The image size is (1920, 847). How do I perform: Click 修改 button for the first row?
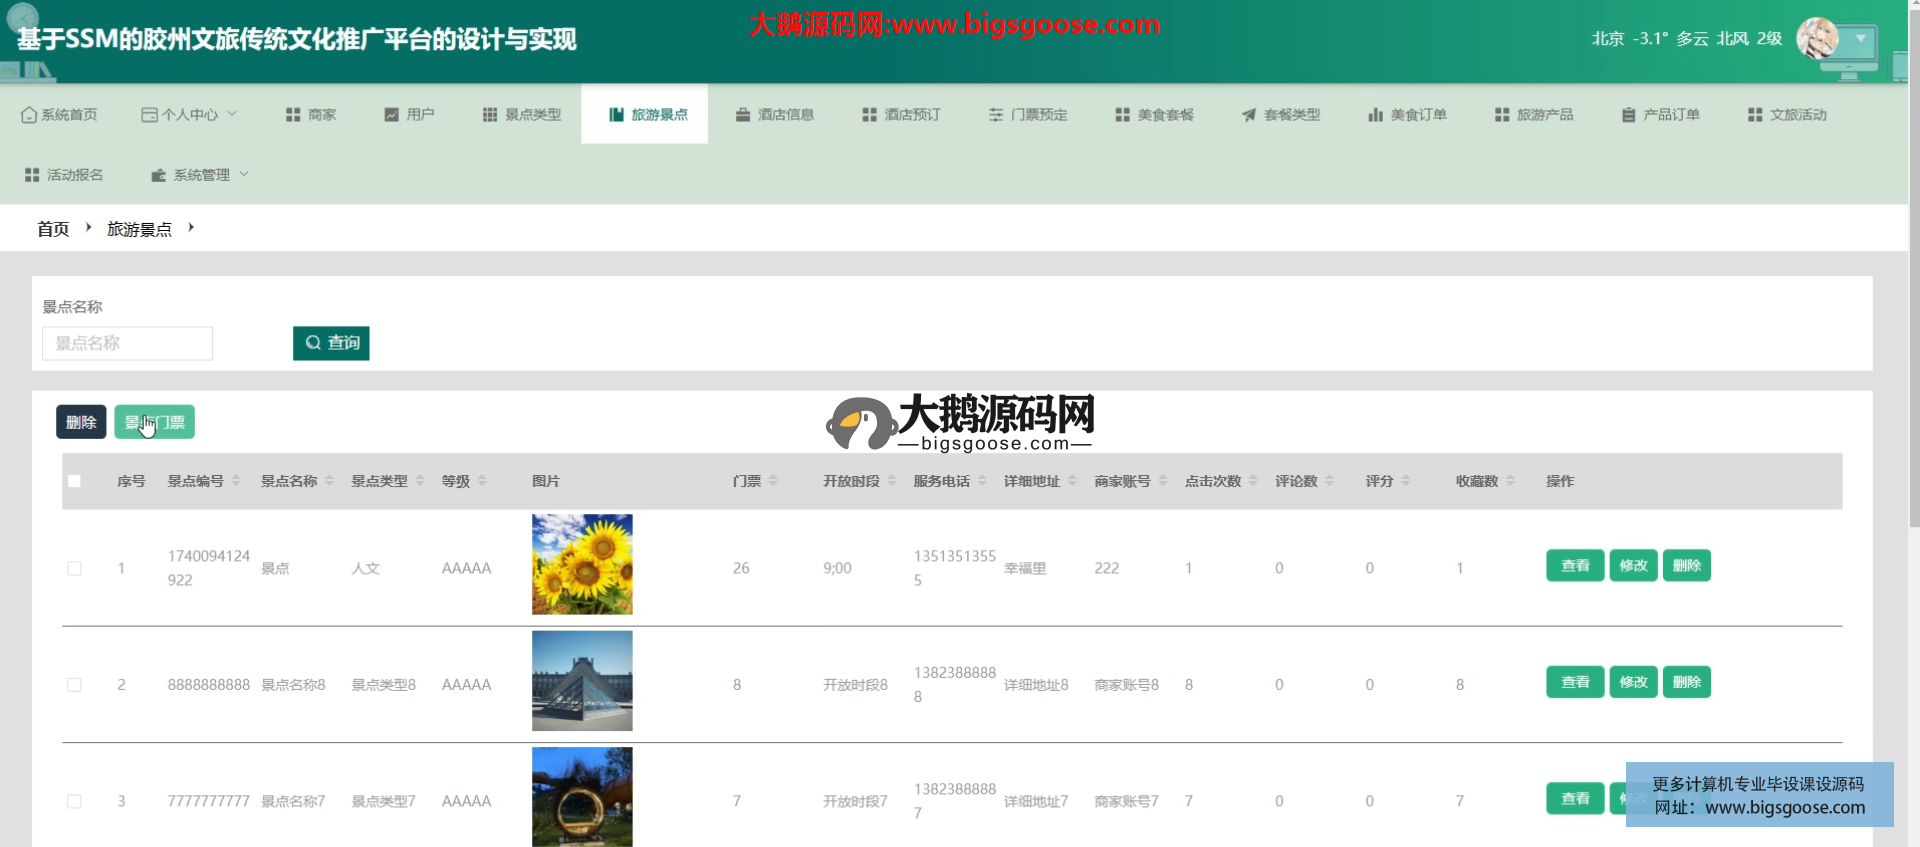coord(1633,566)
